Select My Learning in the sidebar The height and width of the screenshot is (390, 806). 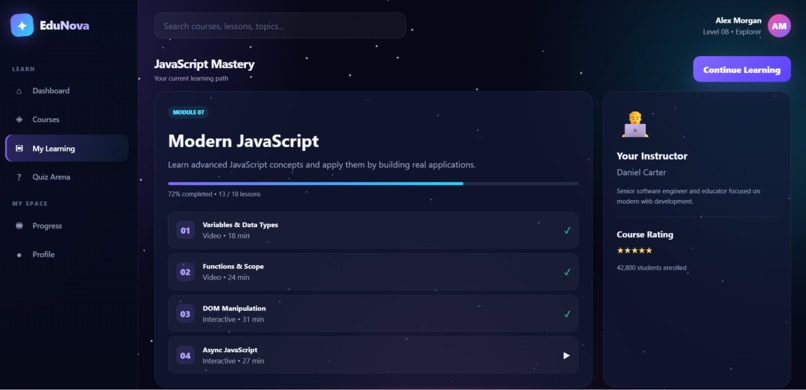coord(67,148)
